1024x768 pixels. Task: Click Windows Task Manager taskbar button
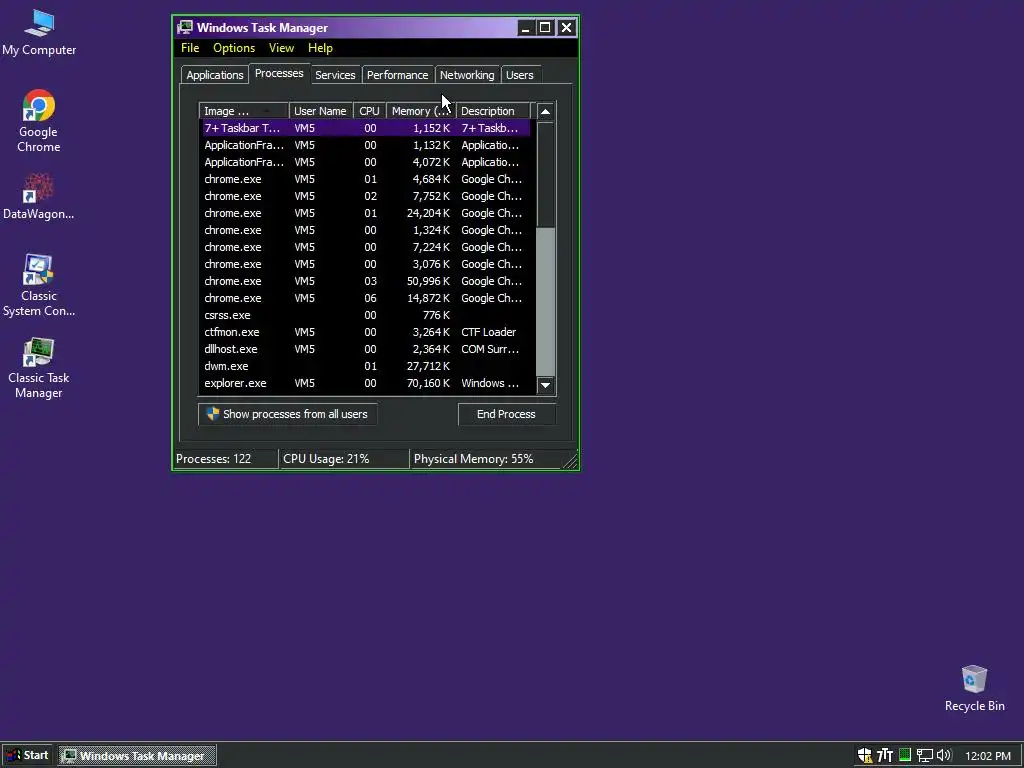(137, 756)
